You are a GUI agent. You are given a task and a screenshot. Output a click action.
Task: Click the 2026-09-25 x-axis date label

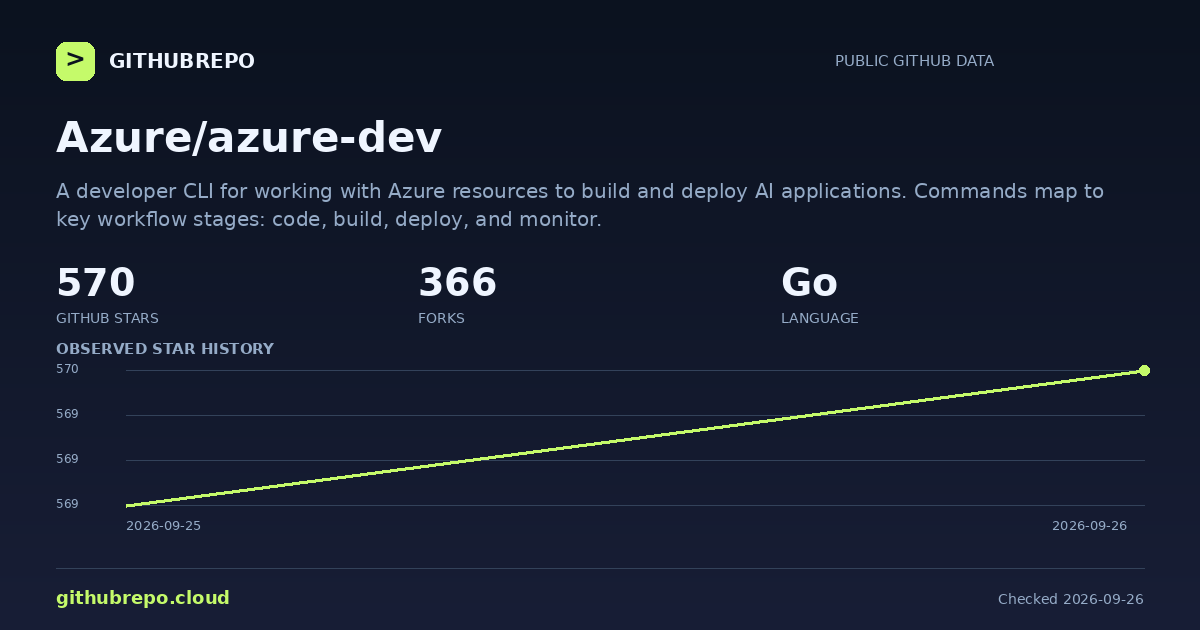pos(163,525)
